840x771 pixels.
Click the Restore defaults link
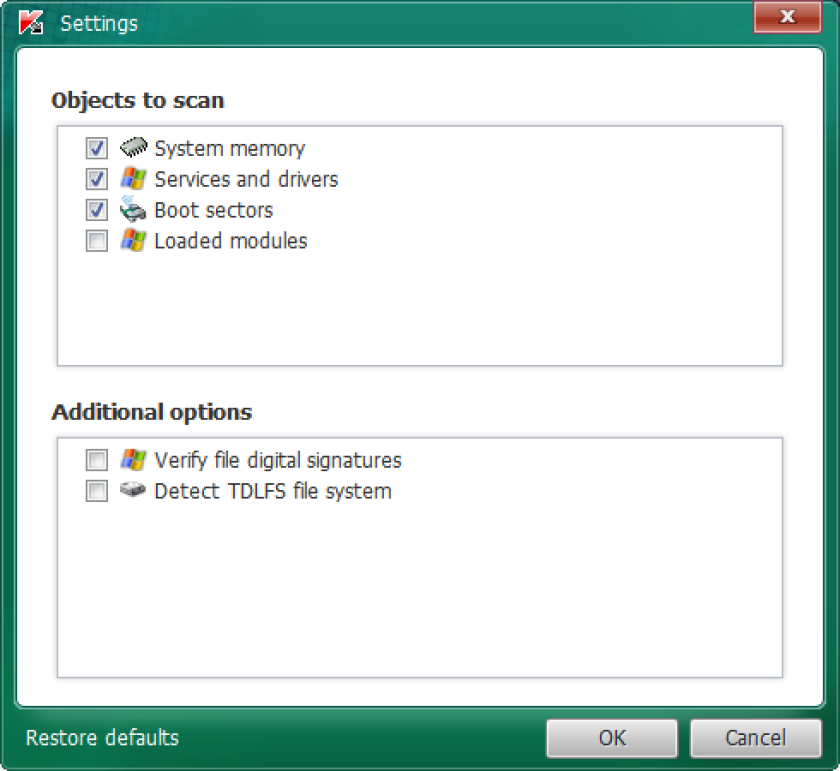click(102, 738)
